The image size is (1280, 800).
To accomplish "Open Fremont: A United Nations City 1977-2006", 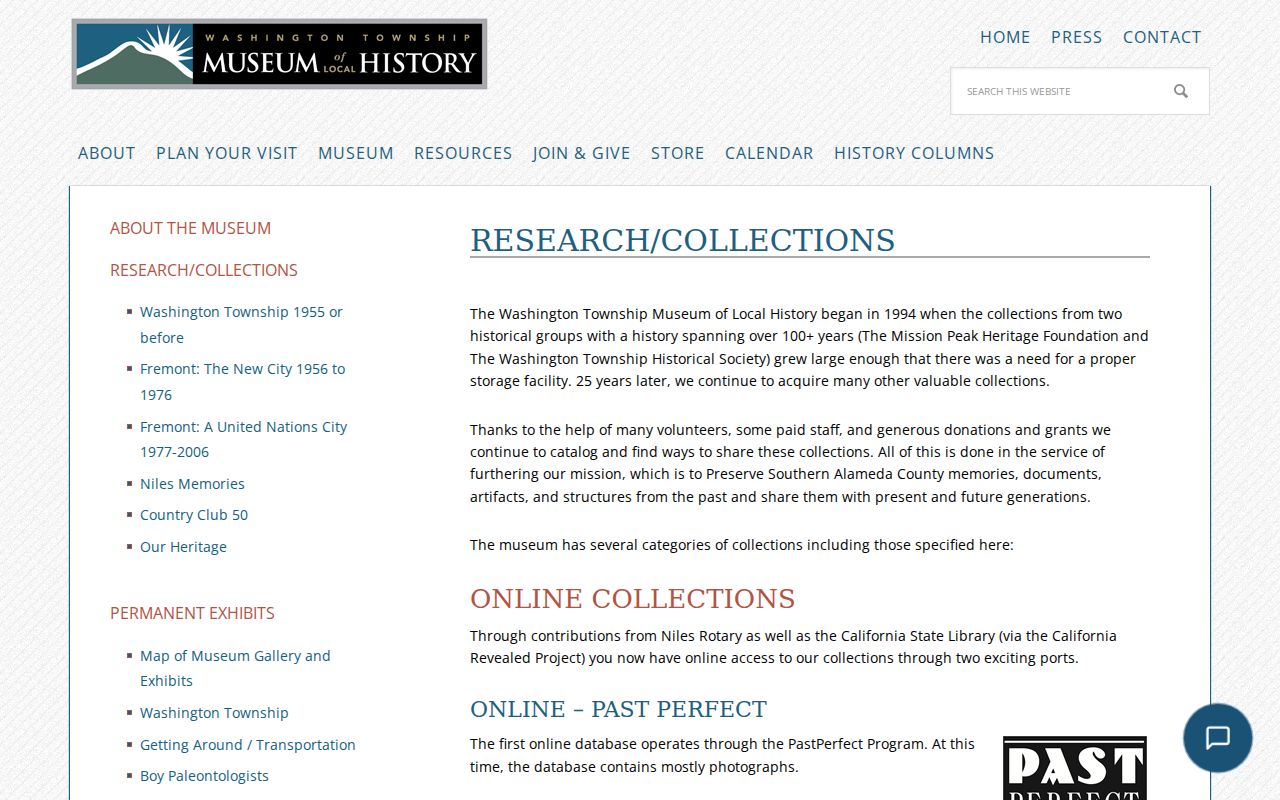I will point(243,439).
